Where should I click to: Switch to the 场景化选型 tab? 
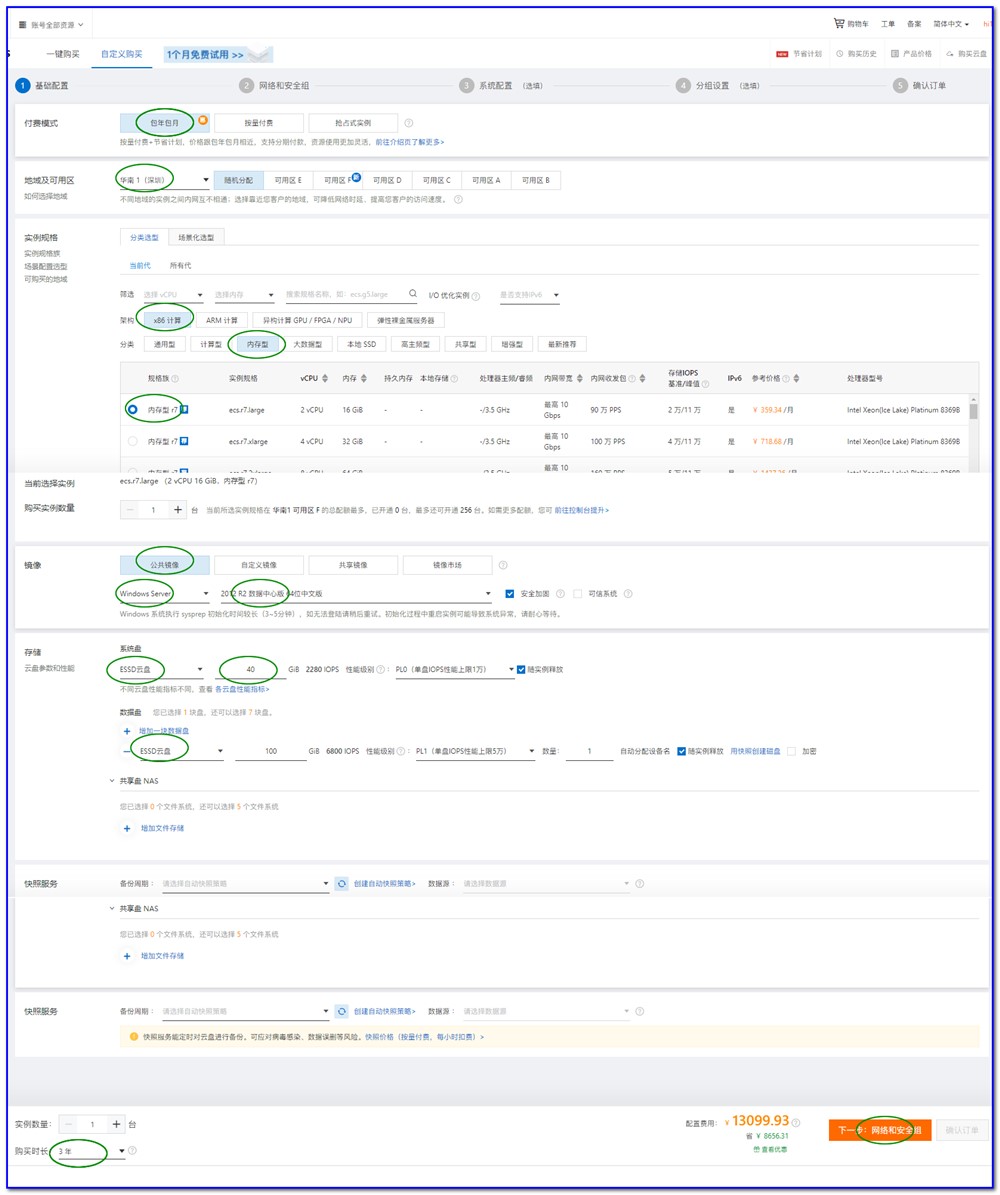coord(196,237)
